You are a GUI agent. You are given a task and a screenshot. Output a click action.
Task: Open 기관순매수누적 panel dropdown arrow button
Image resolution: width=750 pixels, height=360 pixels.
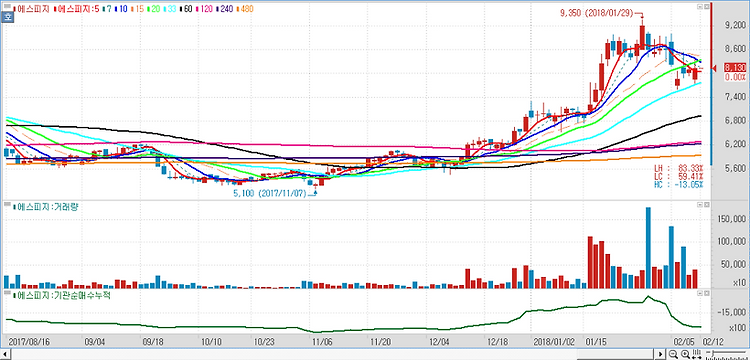pos(699,293)
